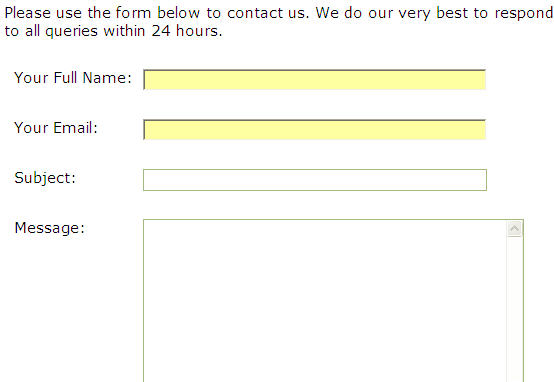Select the Subject input field
Image resolution: width=554 pixels, height=382 pixels.
pyautogui.click(x=315, y=180)
